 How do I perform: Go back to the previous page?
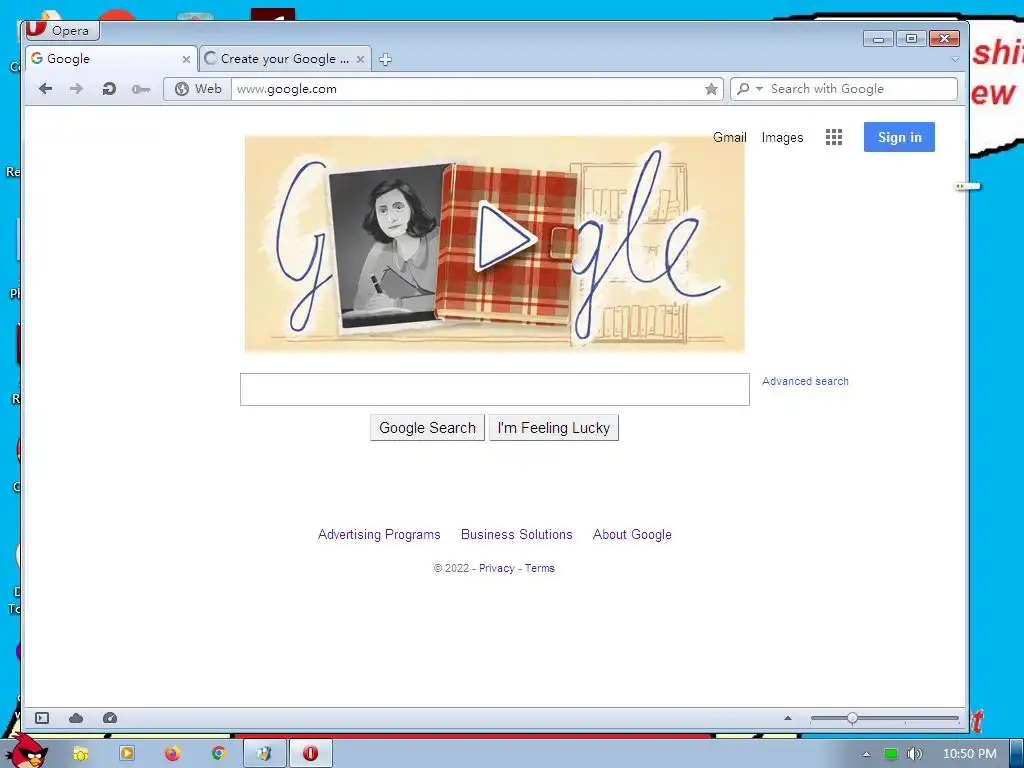point(45,89)
